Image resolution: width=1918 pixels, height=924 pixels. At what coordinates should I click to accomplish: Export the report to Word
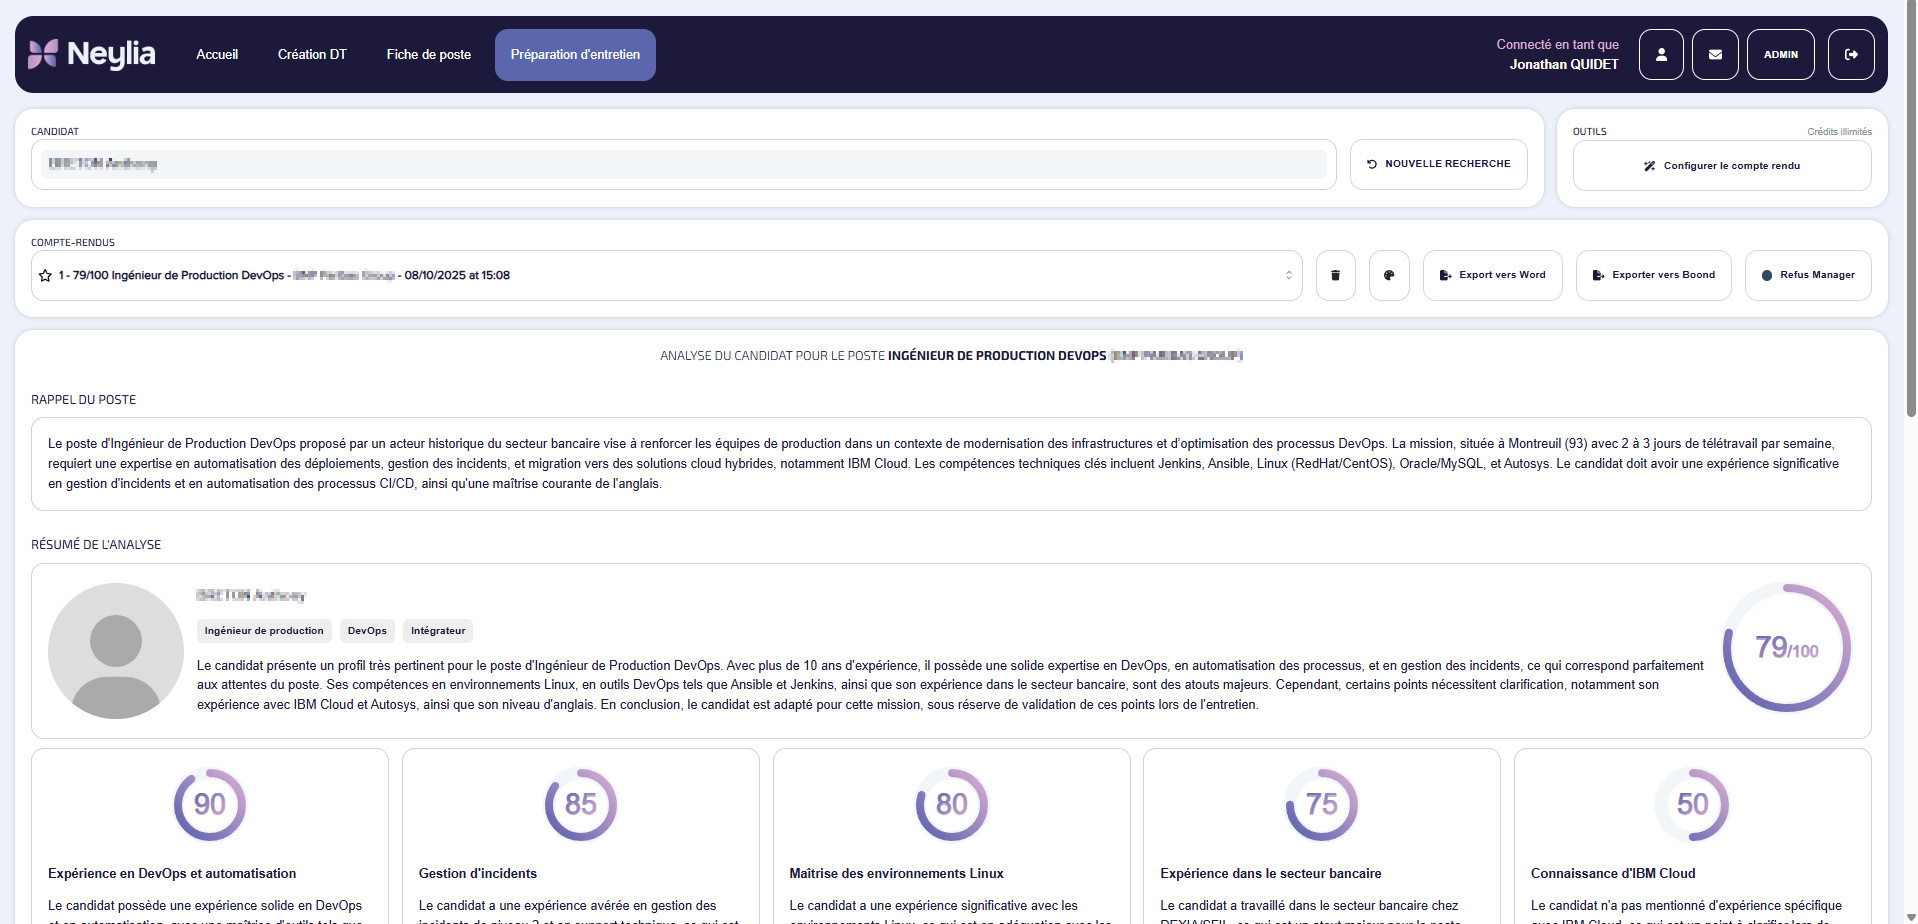click(x=1492, y=275)
